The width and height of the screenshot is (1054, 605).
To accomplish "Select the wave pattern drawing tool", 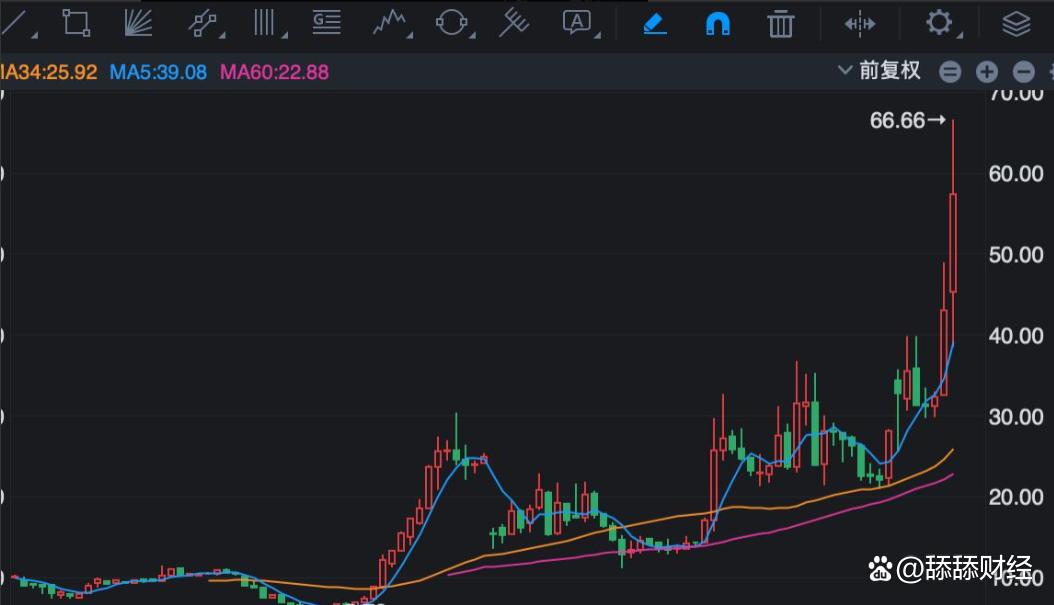I will [390, 23].
